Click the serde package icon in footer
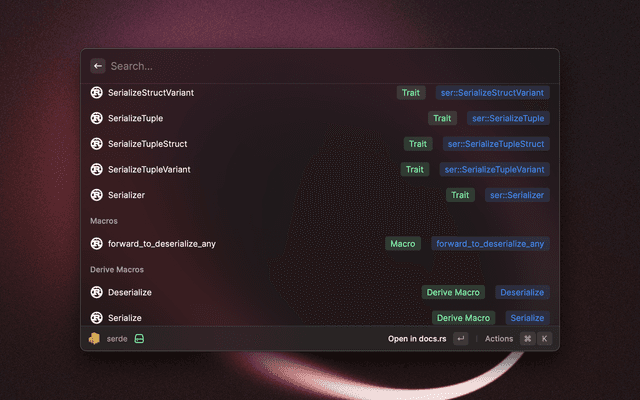Image resolution: width=640 pixels, height=400 pixels. coord(94,339)
